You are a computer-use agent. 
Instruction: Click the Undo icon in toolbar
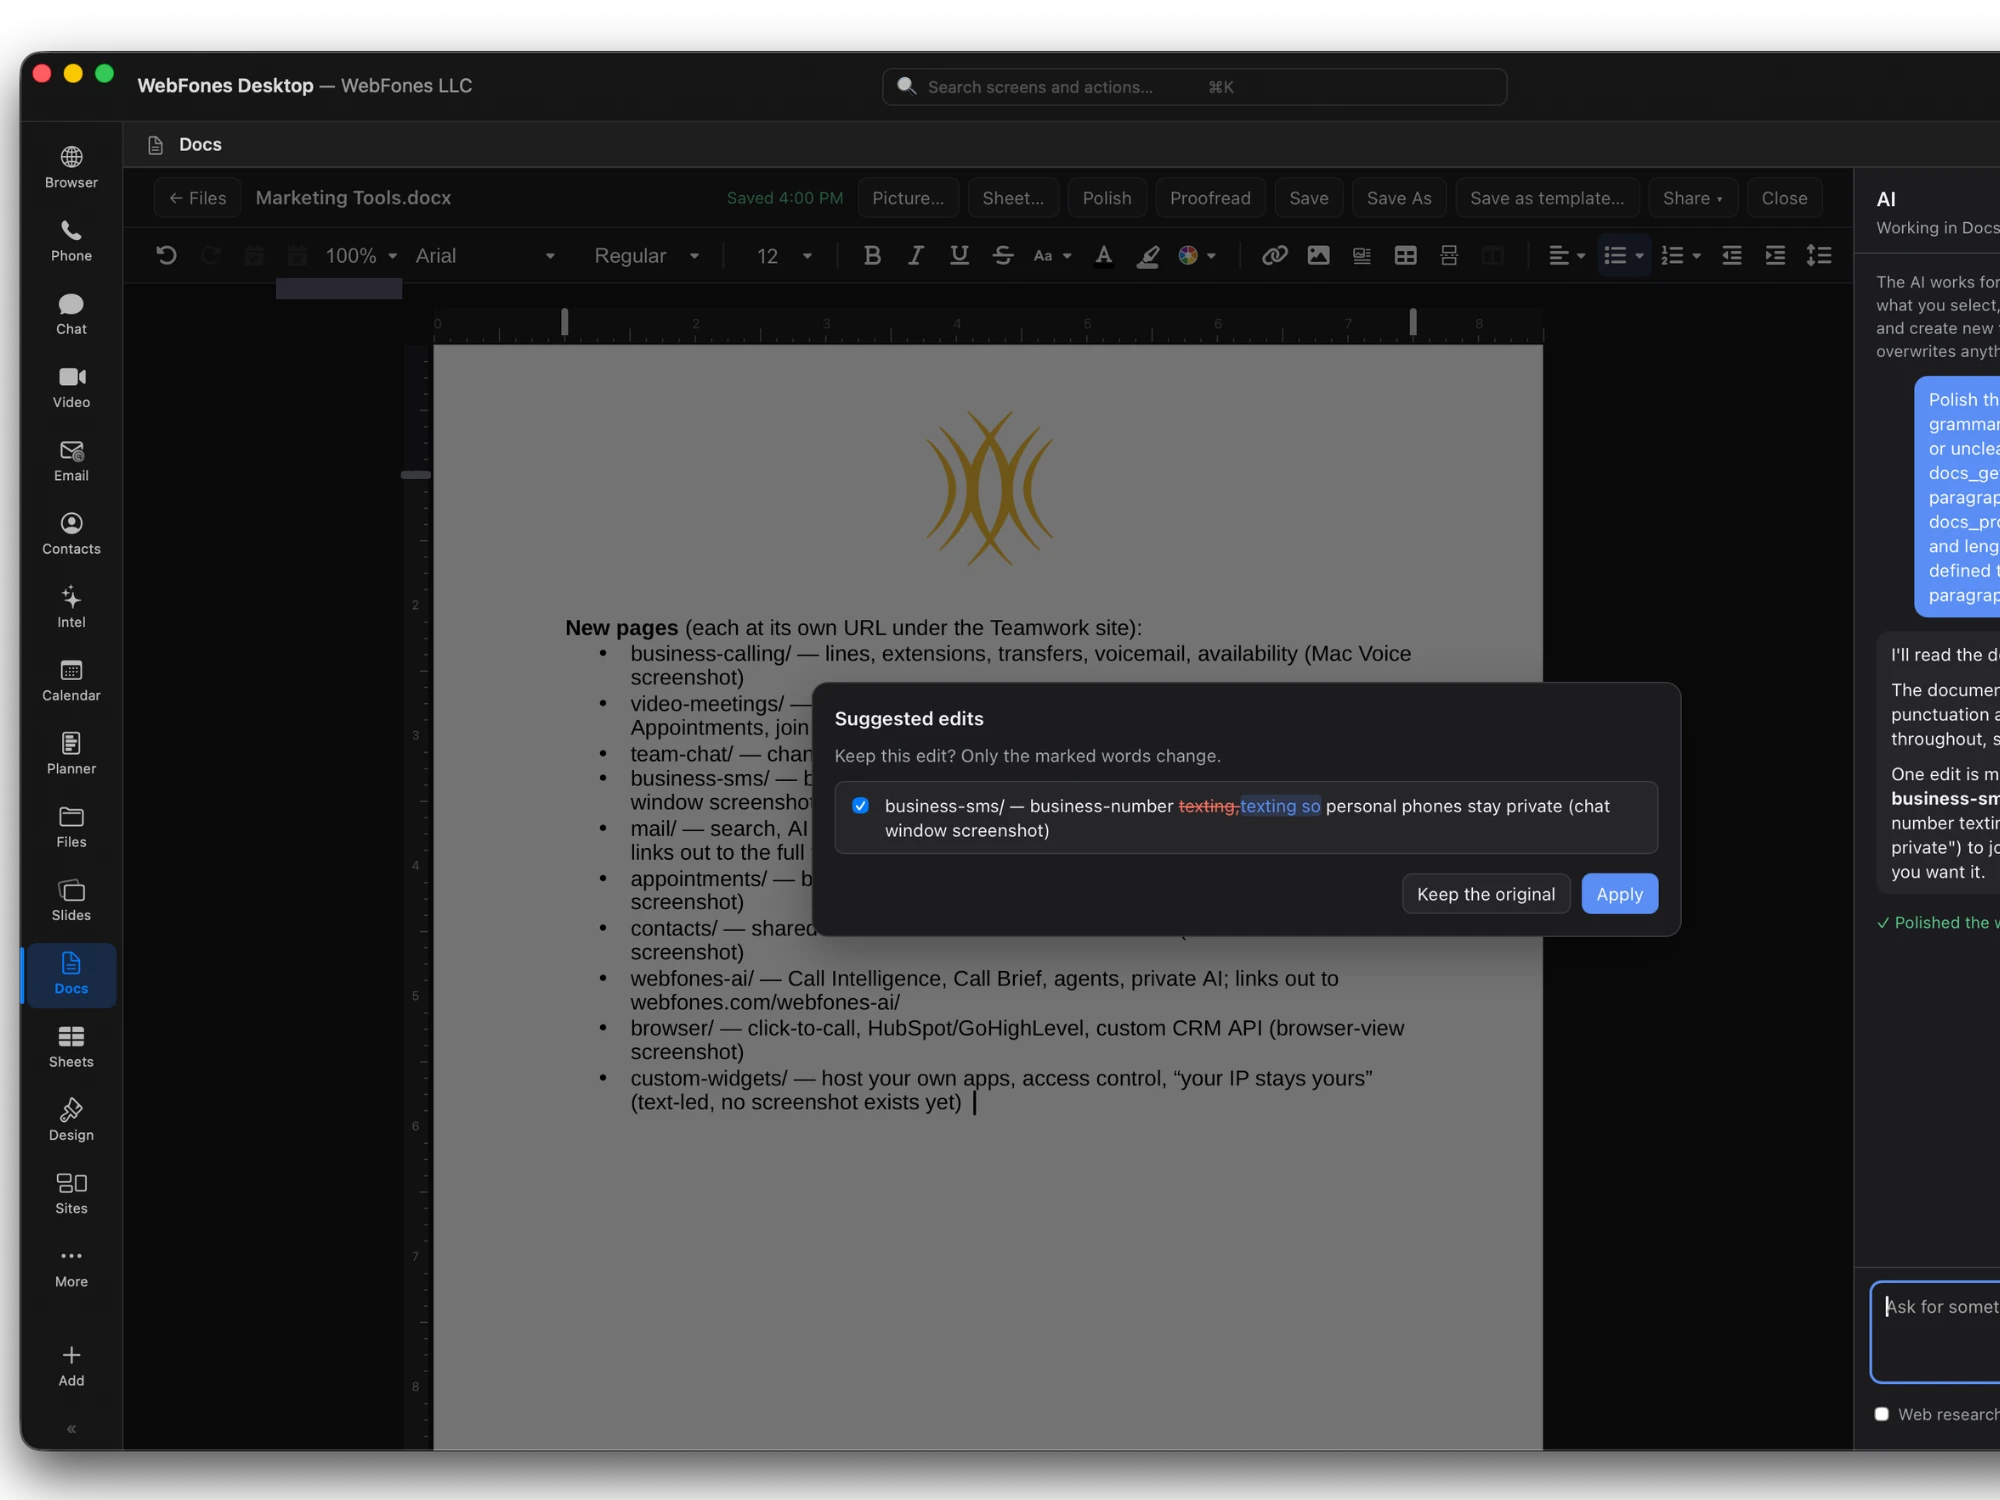(166, 256)
